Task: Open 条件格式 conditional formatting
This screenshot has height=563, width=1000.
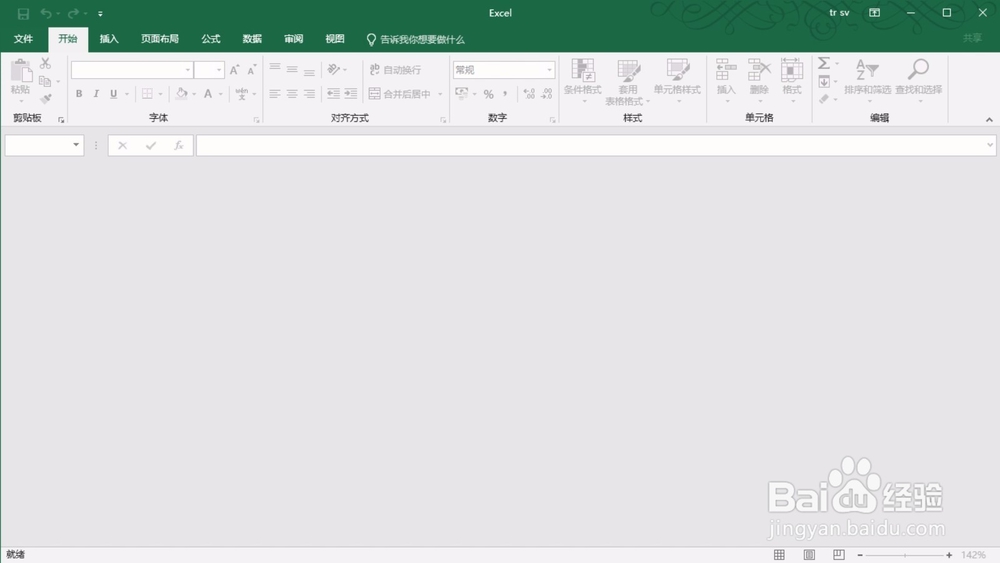Action: click(583, 81)
